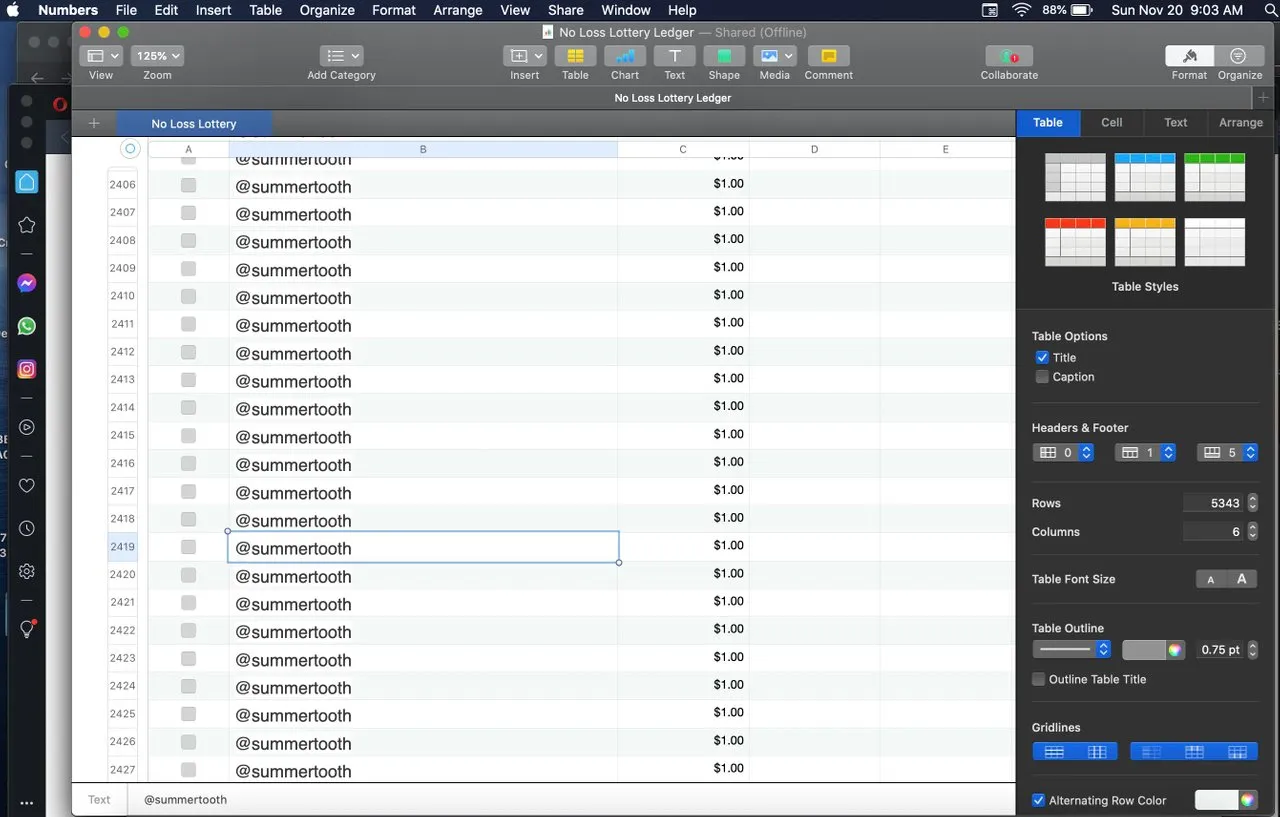Open table outline line style dropdown
Image resolution: width=1280 pixels, height=817 pixels.
(x=1072, y=649)
